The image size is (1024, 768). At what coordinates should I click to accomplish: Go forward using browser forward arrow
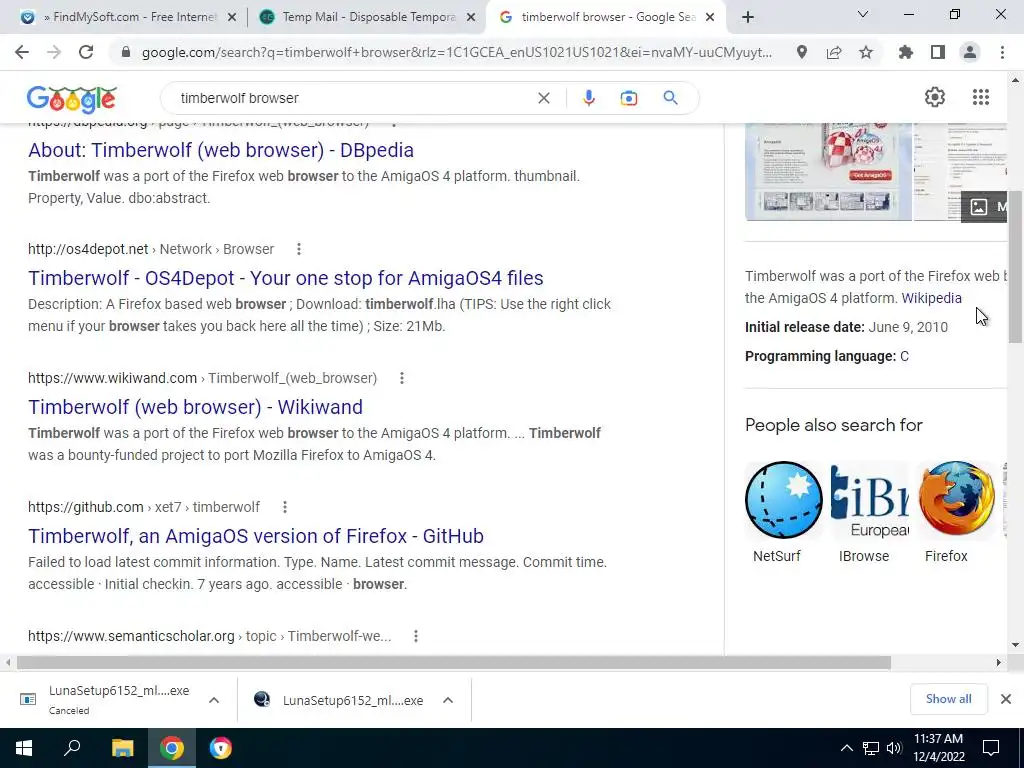coord(54,52)
